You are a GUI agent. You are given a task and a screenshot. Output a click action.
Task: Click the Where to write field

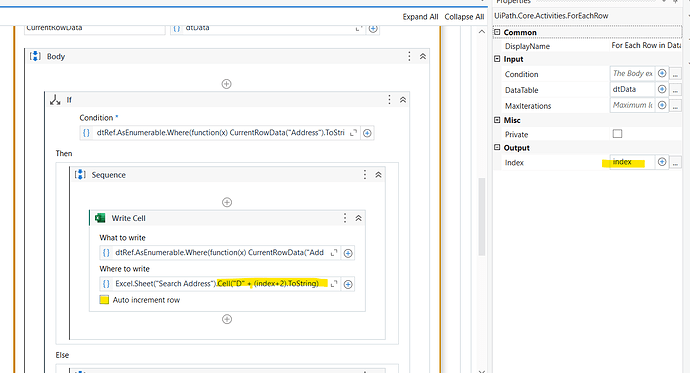(x=219, y=284)
